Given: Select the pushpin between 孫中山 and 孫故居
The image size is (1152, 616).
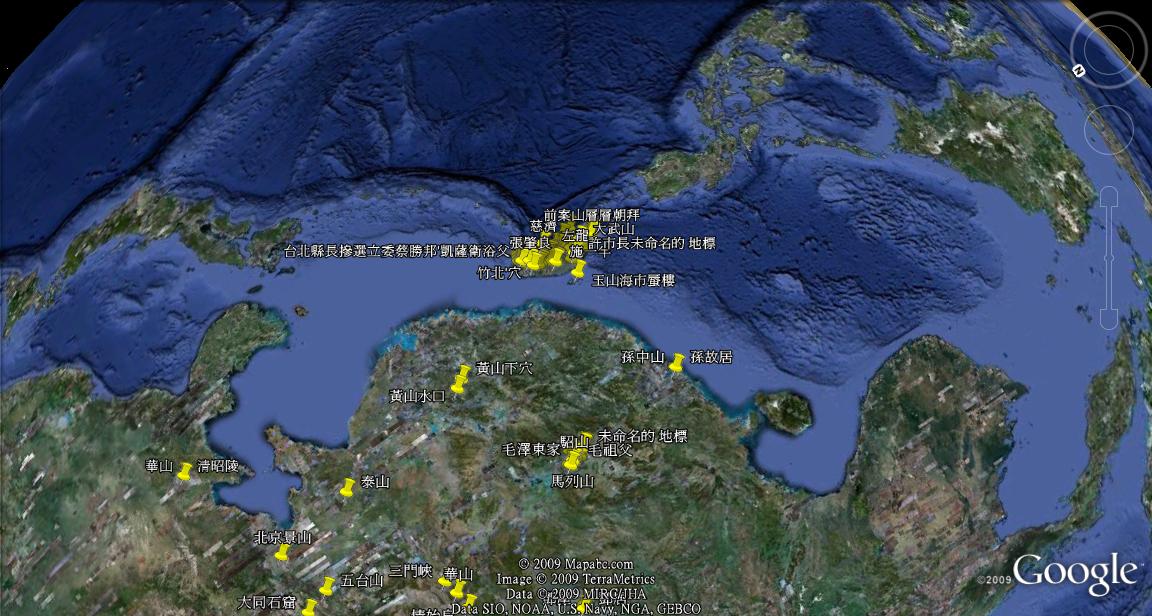Looking at the screenshot, I should (677, 361).
